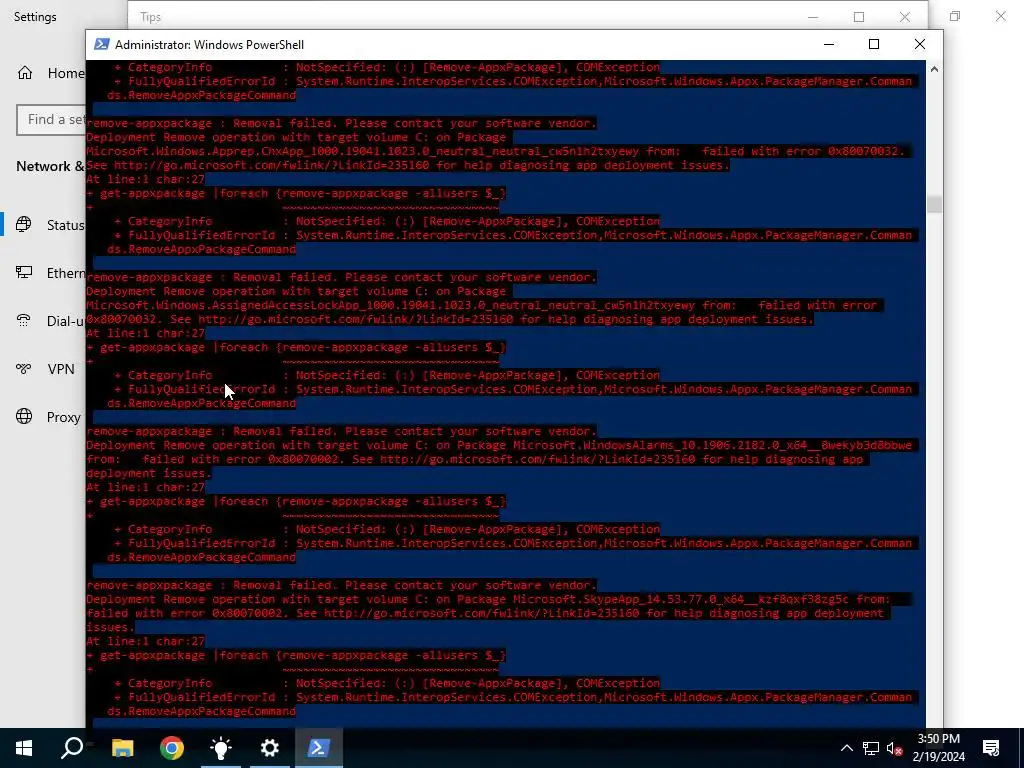Open the Windows Start menu
1024x768 pixels.
pyautogui.click(x=24, y=748)
